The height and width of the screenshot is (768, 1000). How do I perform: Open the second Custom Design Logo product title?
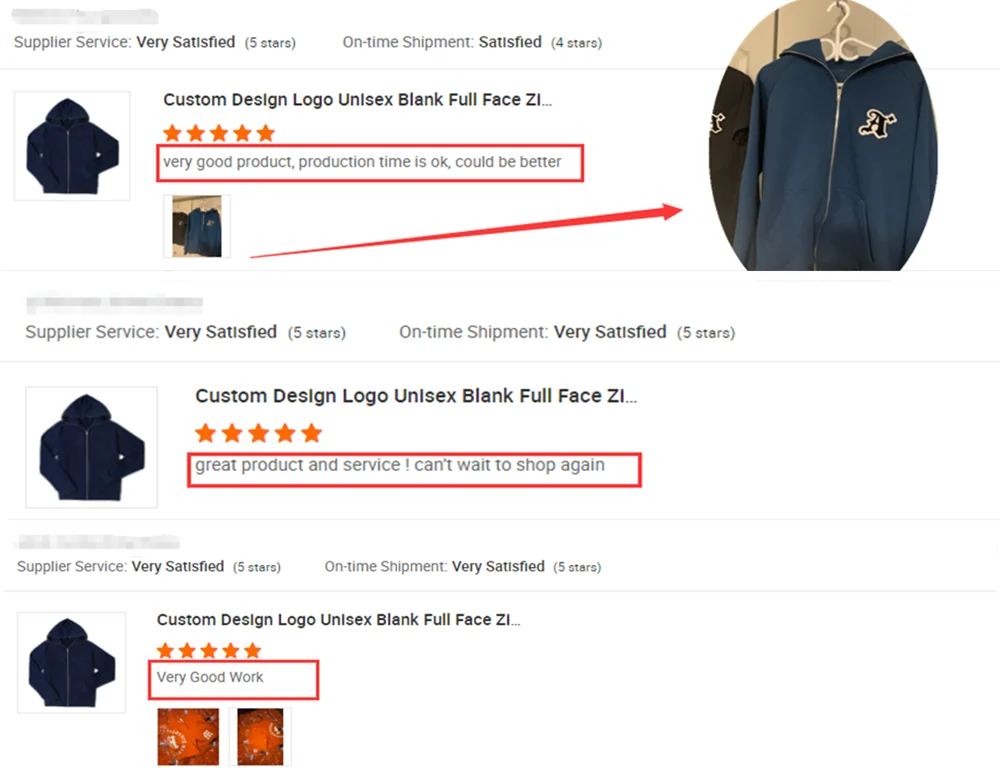[x=416, y=396]
